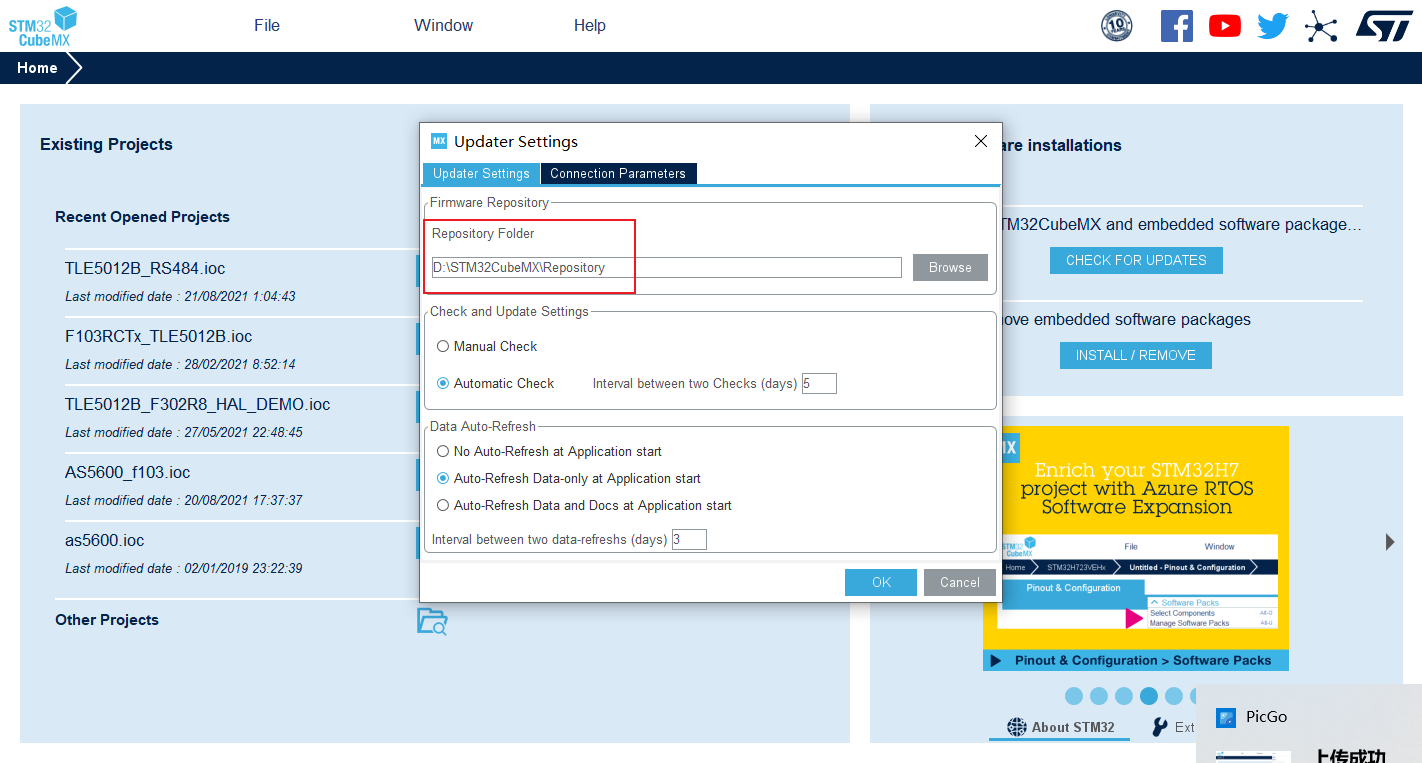Click the Repository Folder path field

[667, 268]
